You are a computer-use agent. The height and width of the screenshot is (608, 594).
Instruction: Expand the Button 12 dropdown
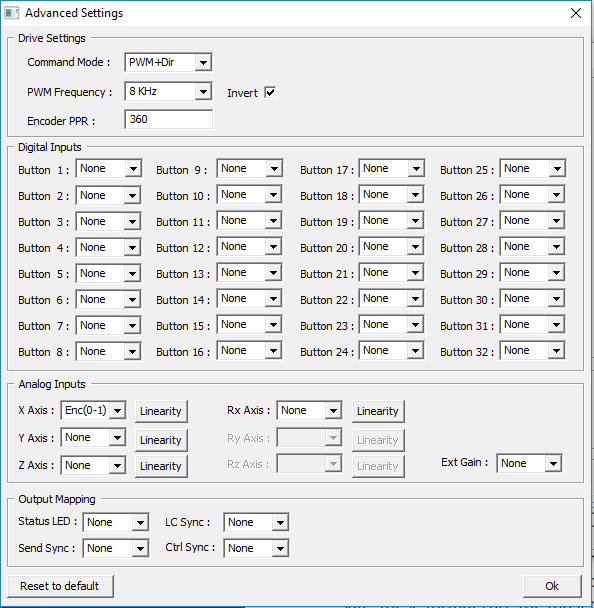tap(249, 247)
